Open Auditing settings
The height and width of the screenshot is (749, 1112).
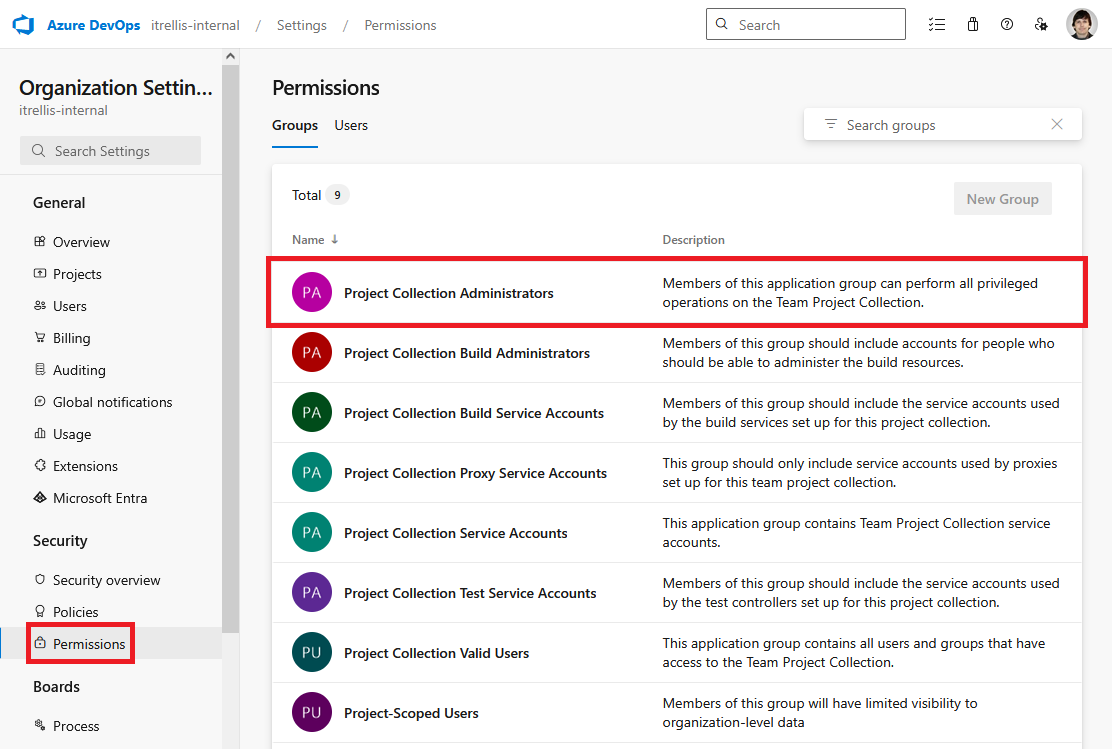click(79, 370)
